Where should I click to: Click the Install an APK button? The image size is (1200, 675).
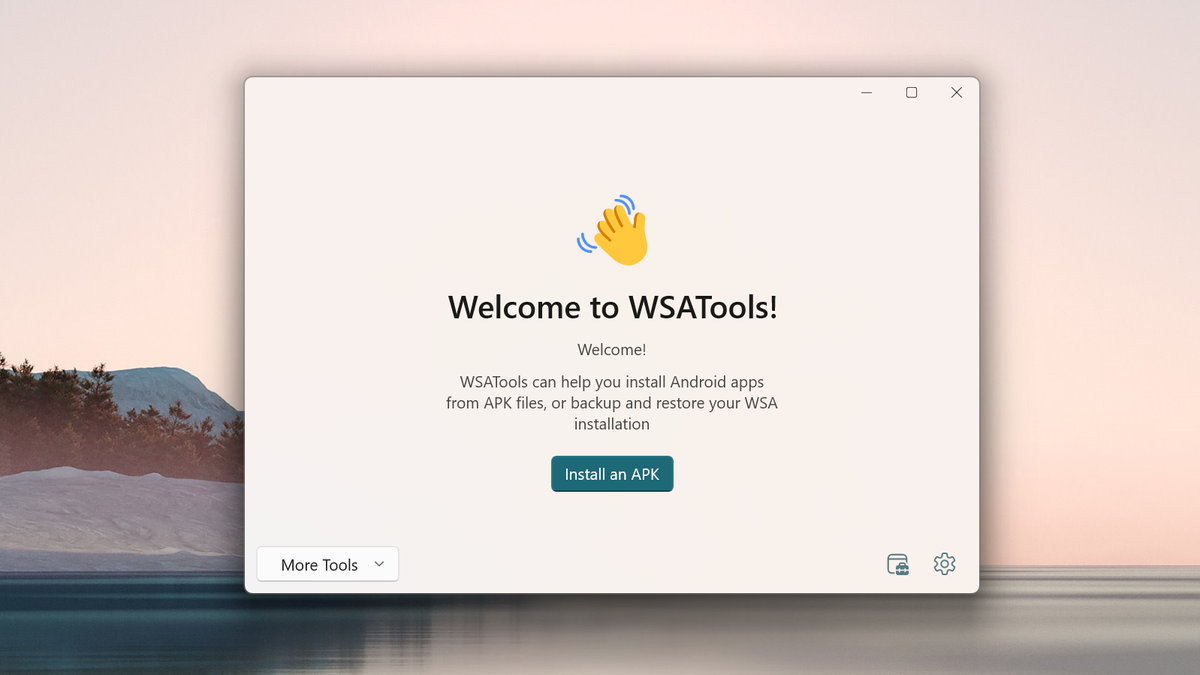click(x=612, y=474)
